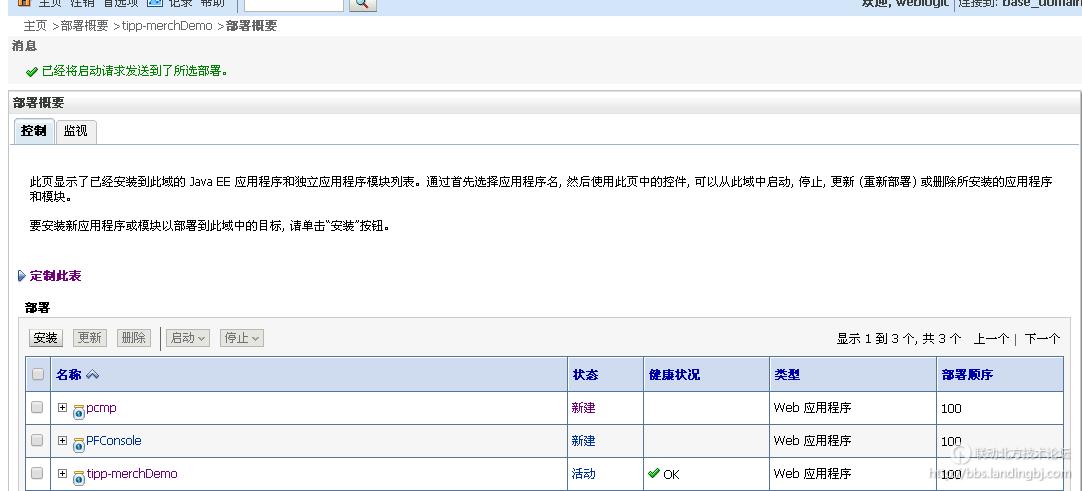Click the 主页 breadcrumb link

35,26
